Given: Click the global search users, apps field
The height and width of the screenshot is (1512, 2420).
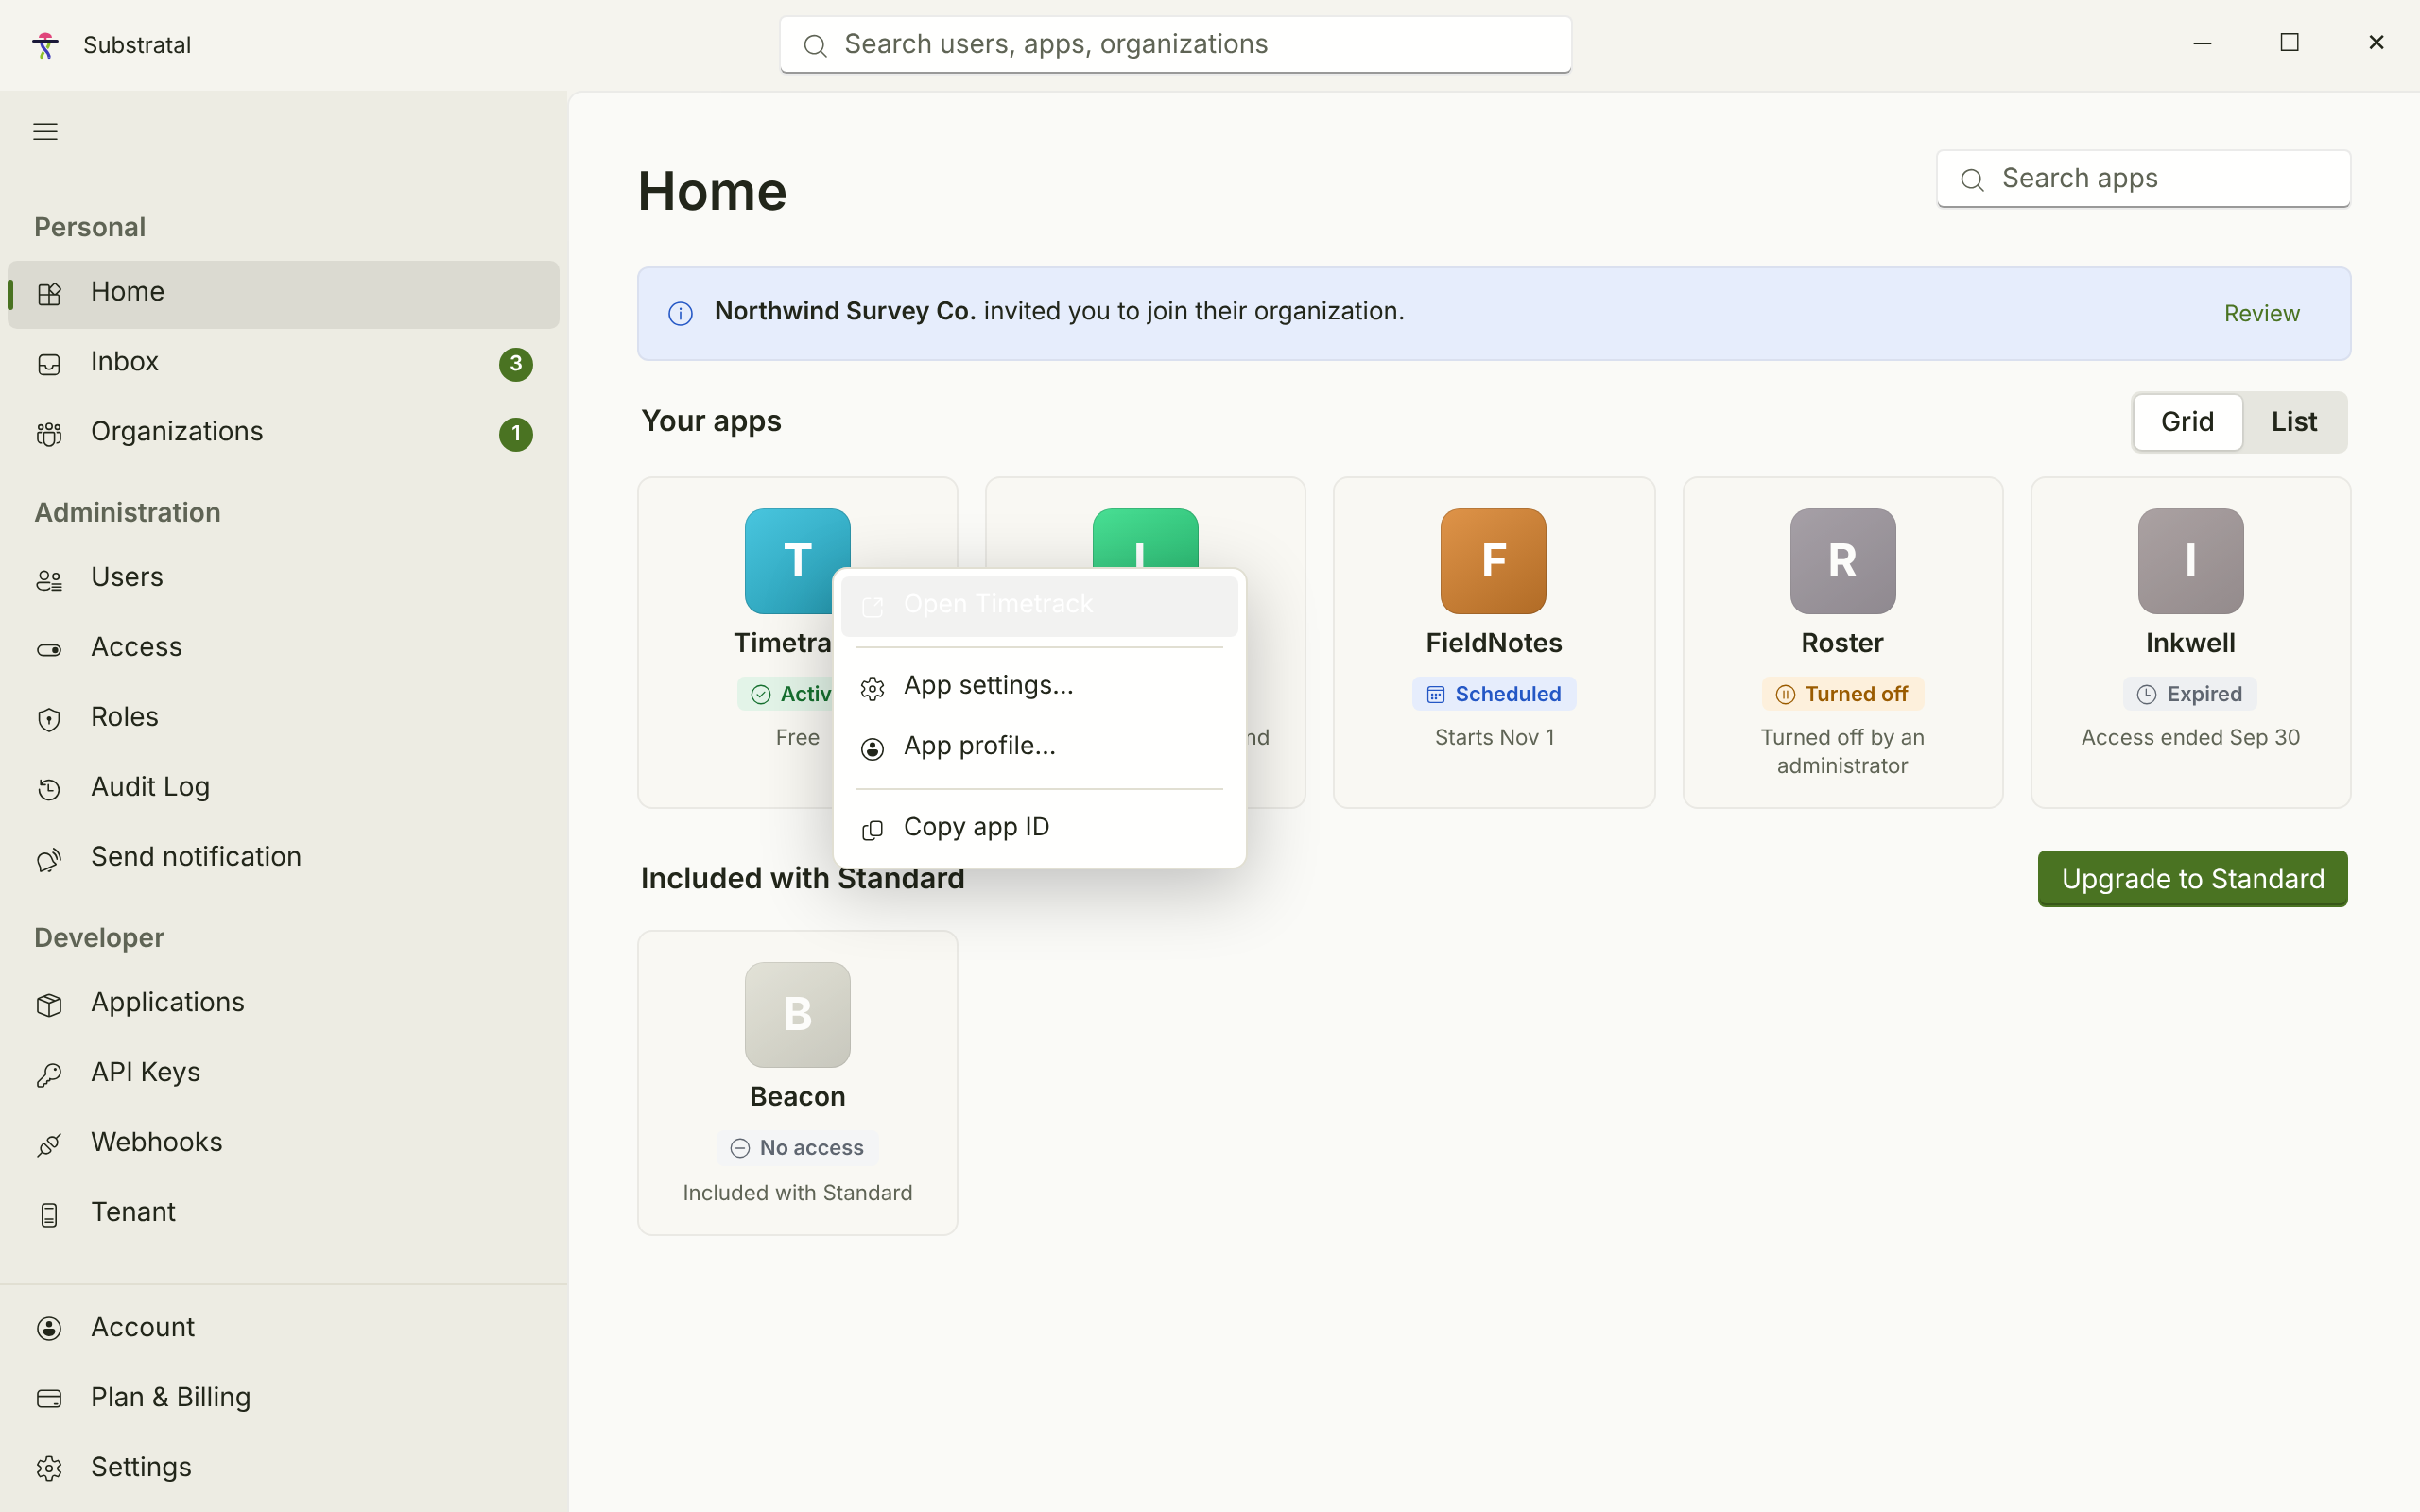Looking at the screenshot, I should (1175, 45).
